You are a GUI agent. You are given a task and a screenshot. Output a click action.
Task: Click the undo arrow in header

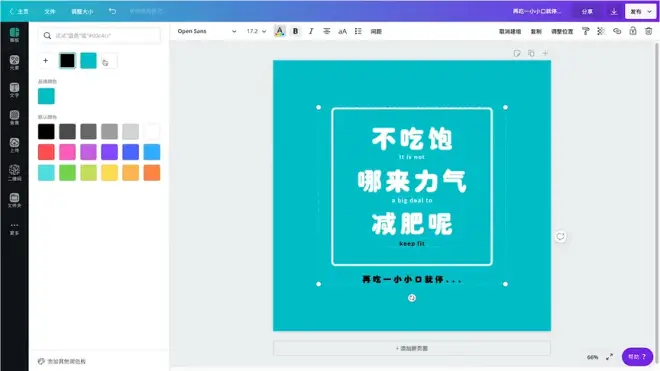coord(112,11)
